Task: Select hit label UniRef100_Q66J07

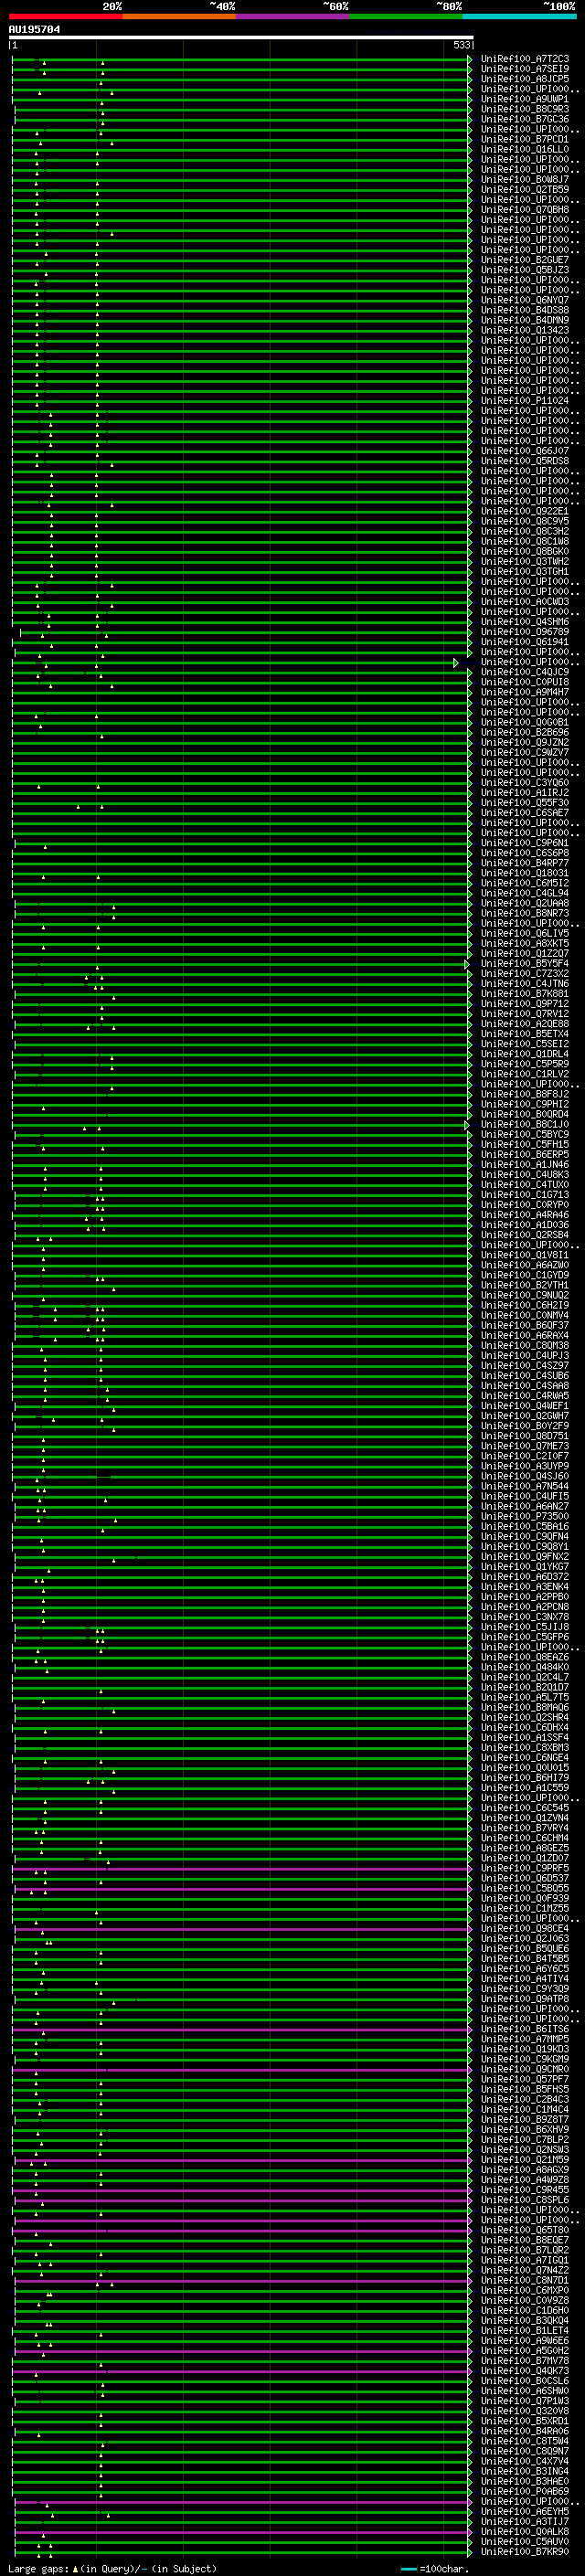Action: pos(525,451)
